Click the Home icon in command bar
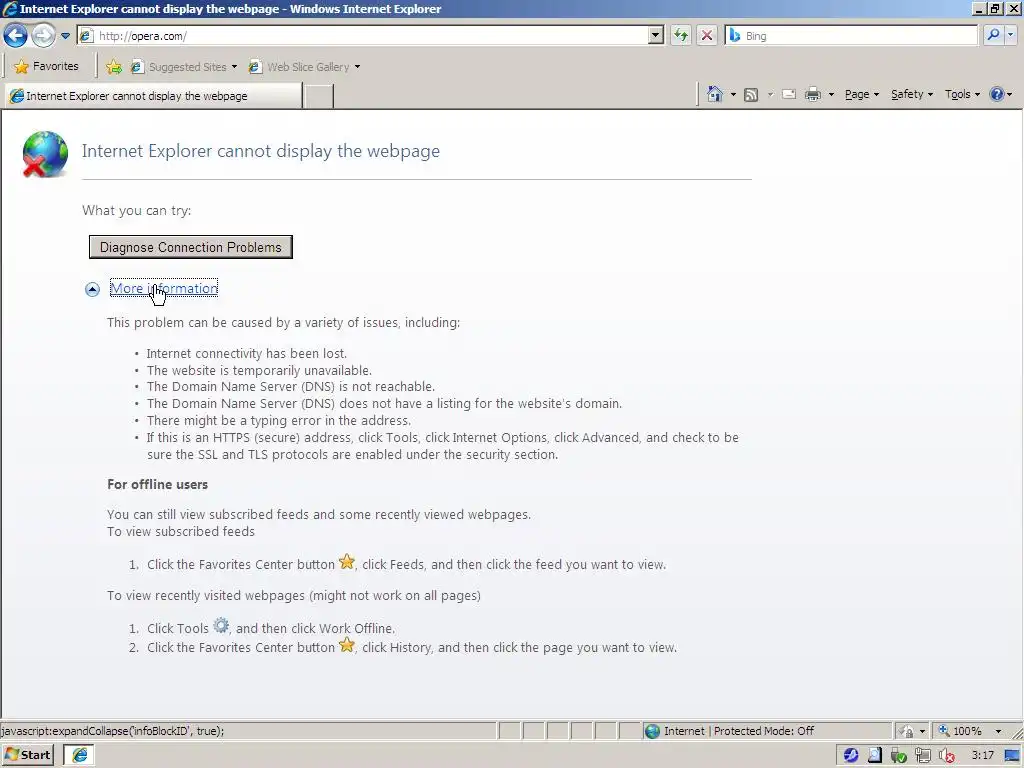Viewport: 1024px width, 768px height. [714, 94]
